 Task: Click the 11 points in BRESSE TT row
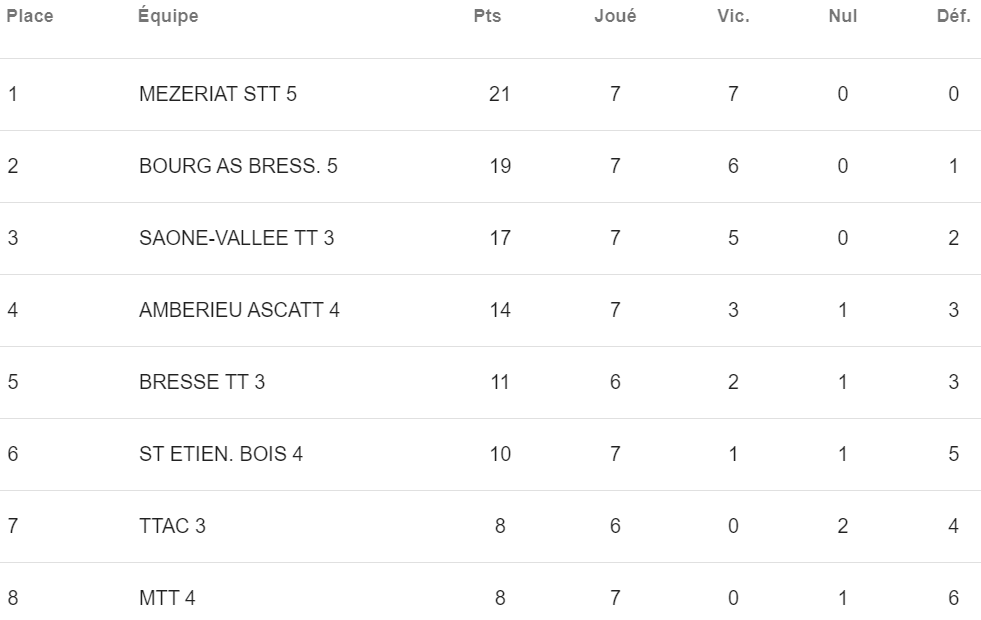(x=500, y=382)
